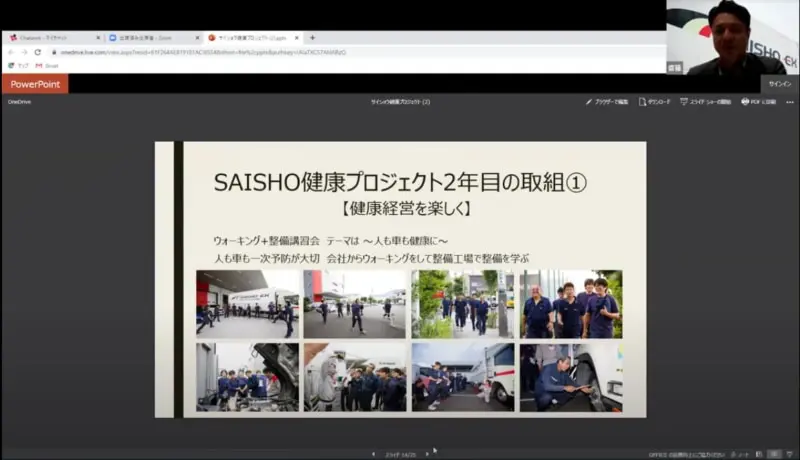
Task: Click the photo of man inspecting tire
Action: 571,377
